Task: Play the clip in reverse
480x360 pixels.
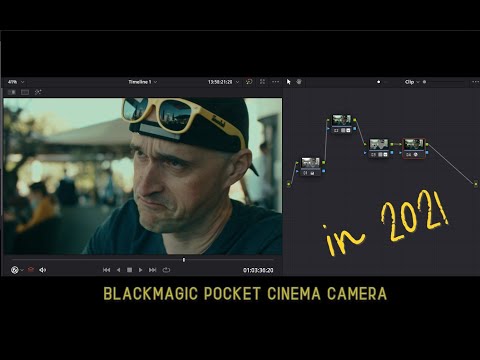Action: click(x=119, y=270)
